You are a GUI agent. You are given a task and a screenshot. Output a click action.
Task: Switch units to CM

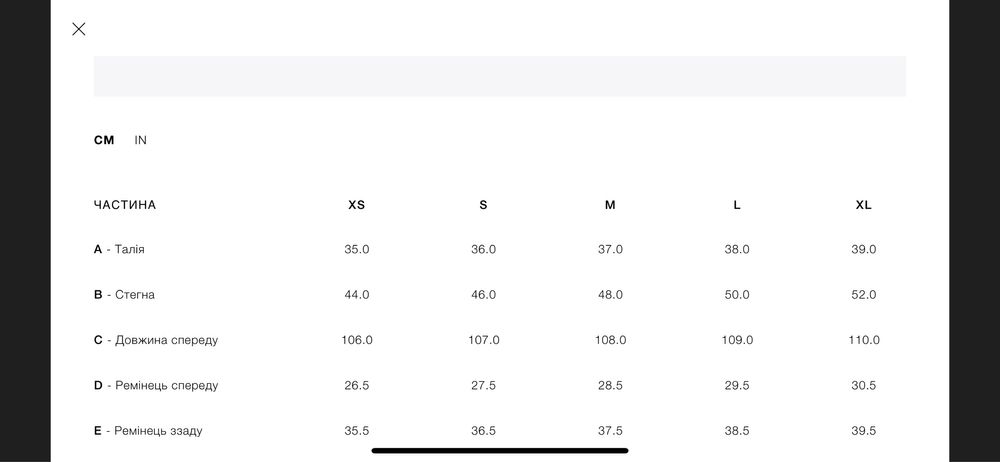104,140
